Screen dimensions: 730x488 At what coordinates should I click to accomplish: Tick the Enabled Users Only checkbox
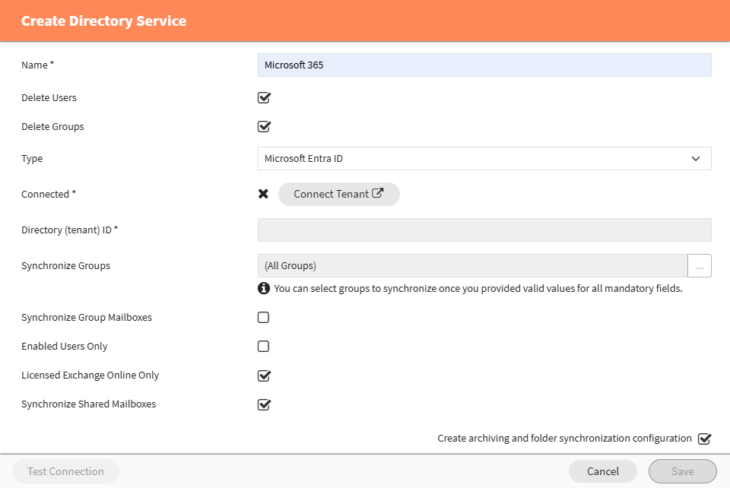point(264,346)
